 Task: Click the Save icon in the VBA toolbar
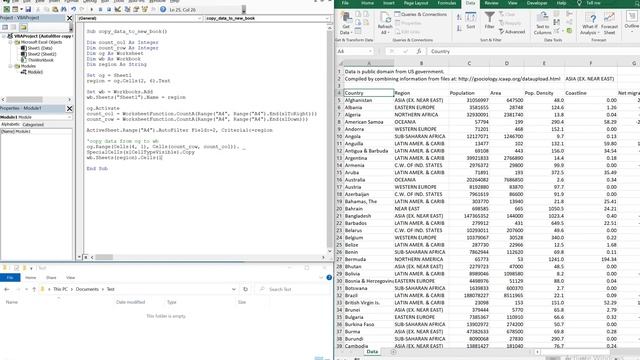coord(28,9)
